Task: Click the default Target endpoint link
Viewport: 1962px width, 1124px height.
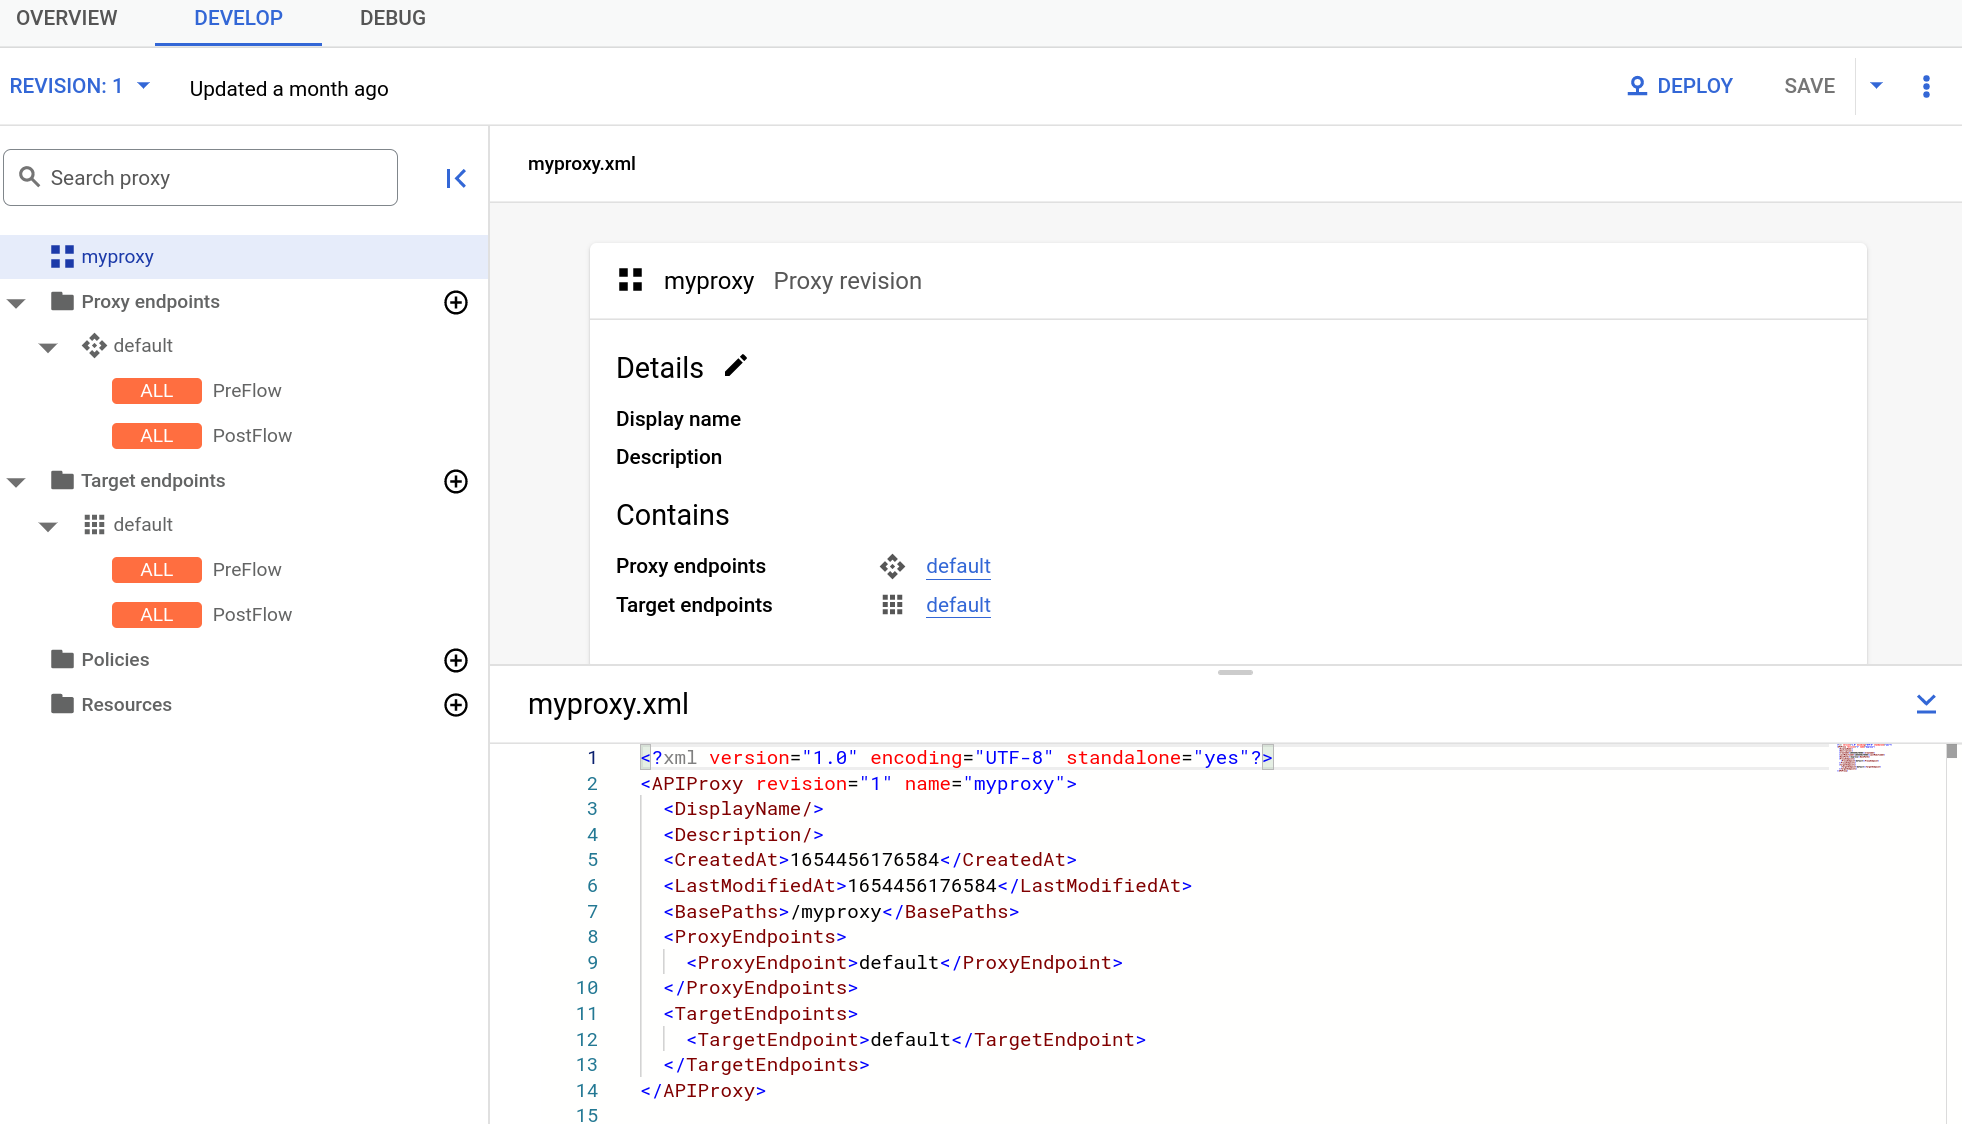Action: click(x=958, y=605)
